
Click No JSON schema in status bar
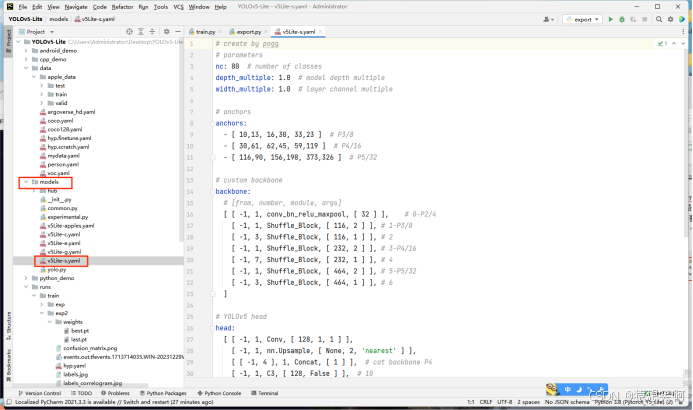(x=567, y=402)
